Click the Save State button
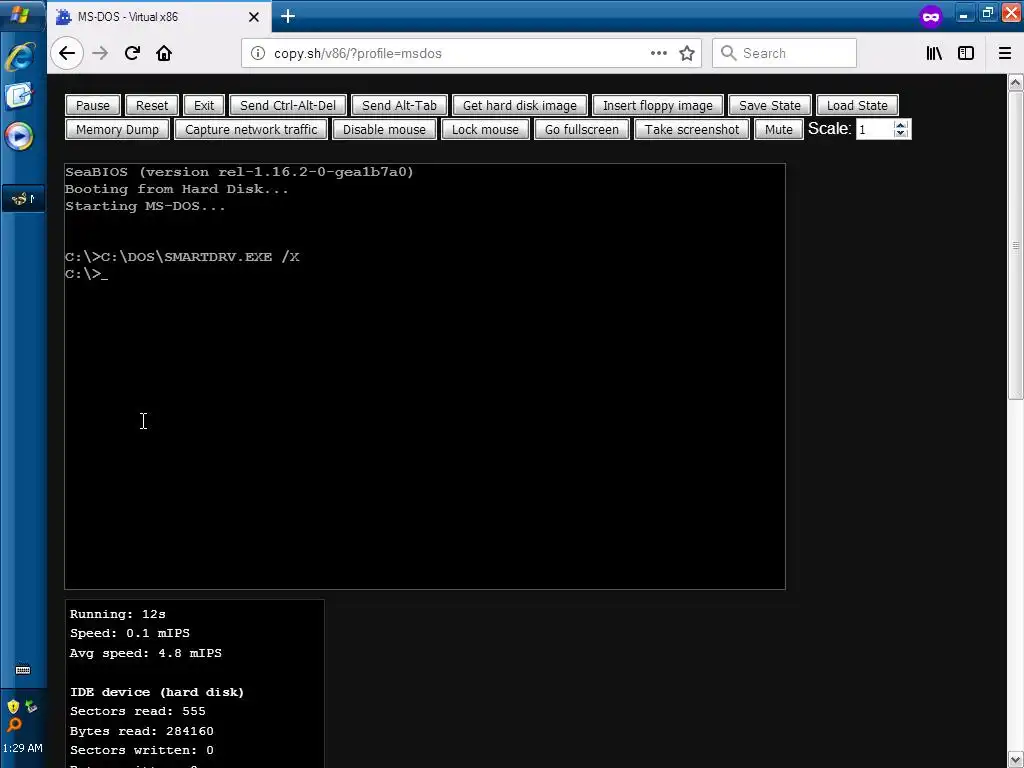Screen dimensions: 1024x768 tap(770, 105)
